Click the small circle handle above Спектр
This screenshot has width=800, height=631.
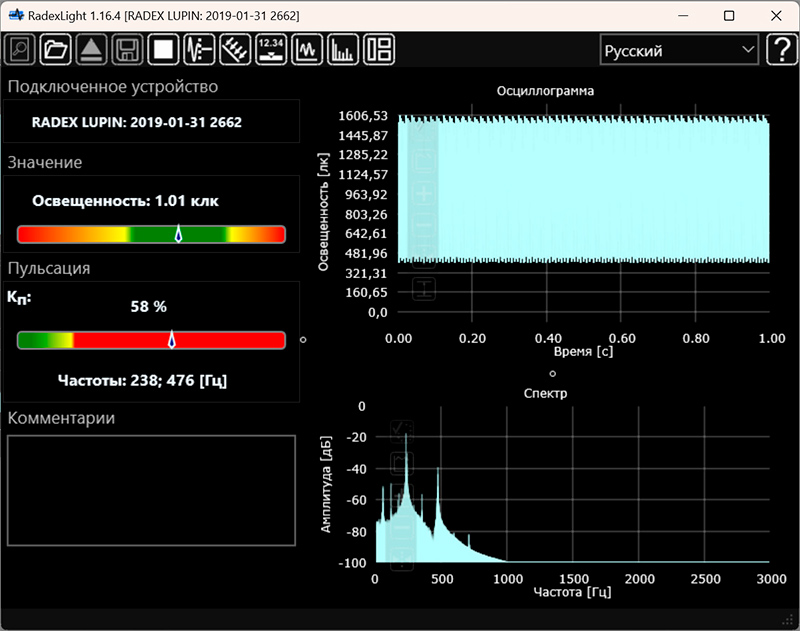(552, 373)
